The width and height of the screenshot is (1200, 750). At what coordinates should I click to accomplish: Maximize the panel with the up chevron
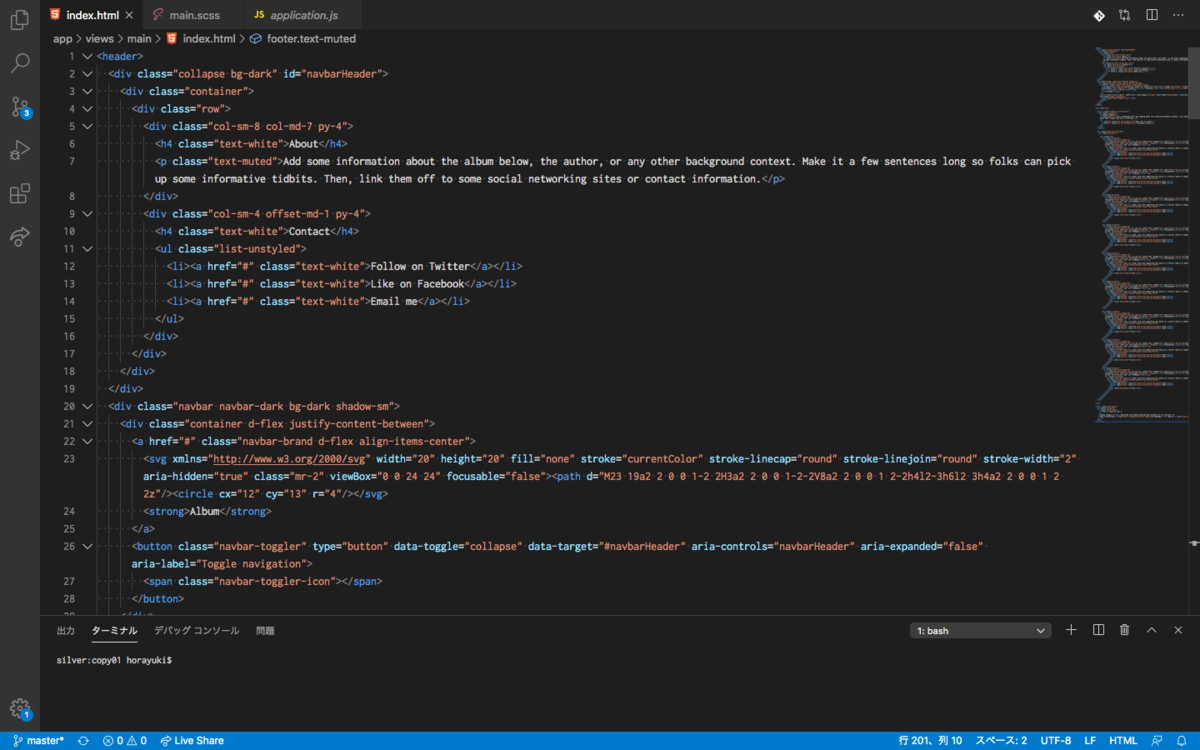1151,630
